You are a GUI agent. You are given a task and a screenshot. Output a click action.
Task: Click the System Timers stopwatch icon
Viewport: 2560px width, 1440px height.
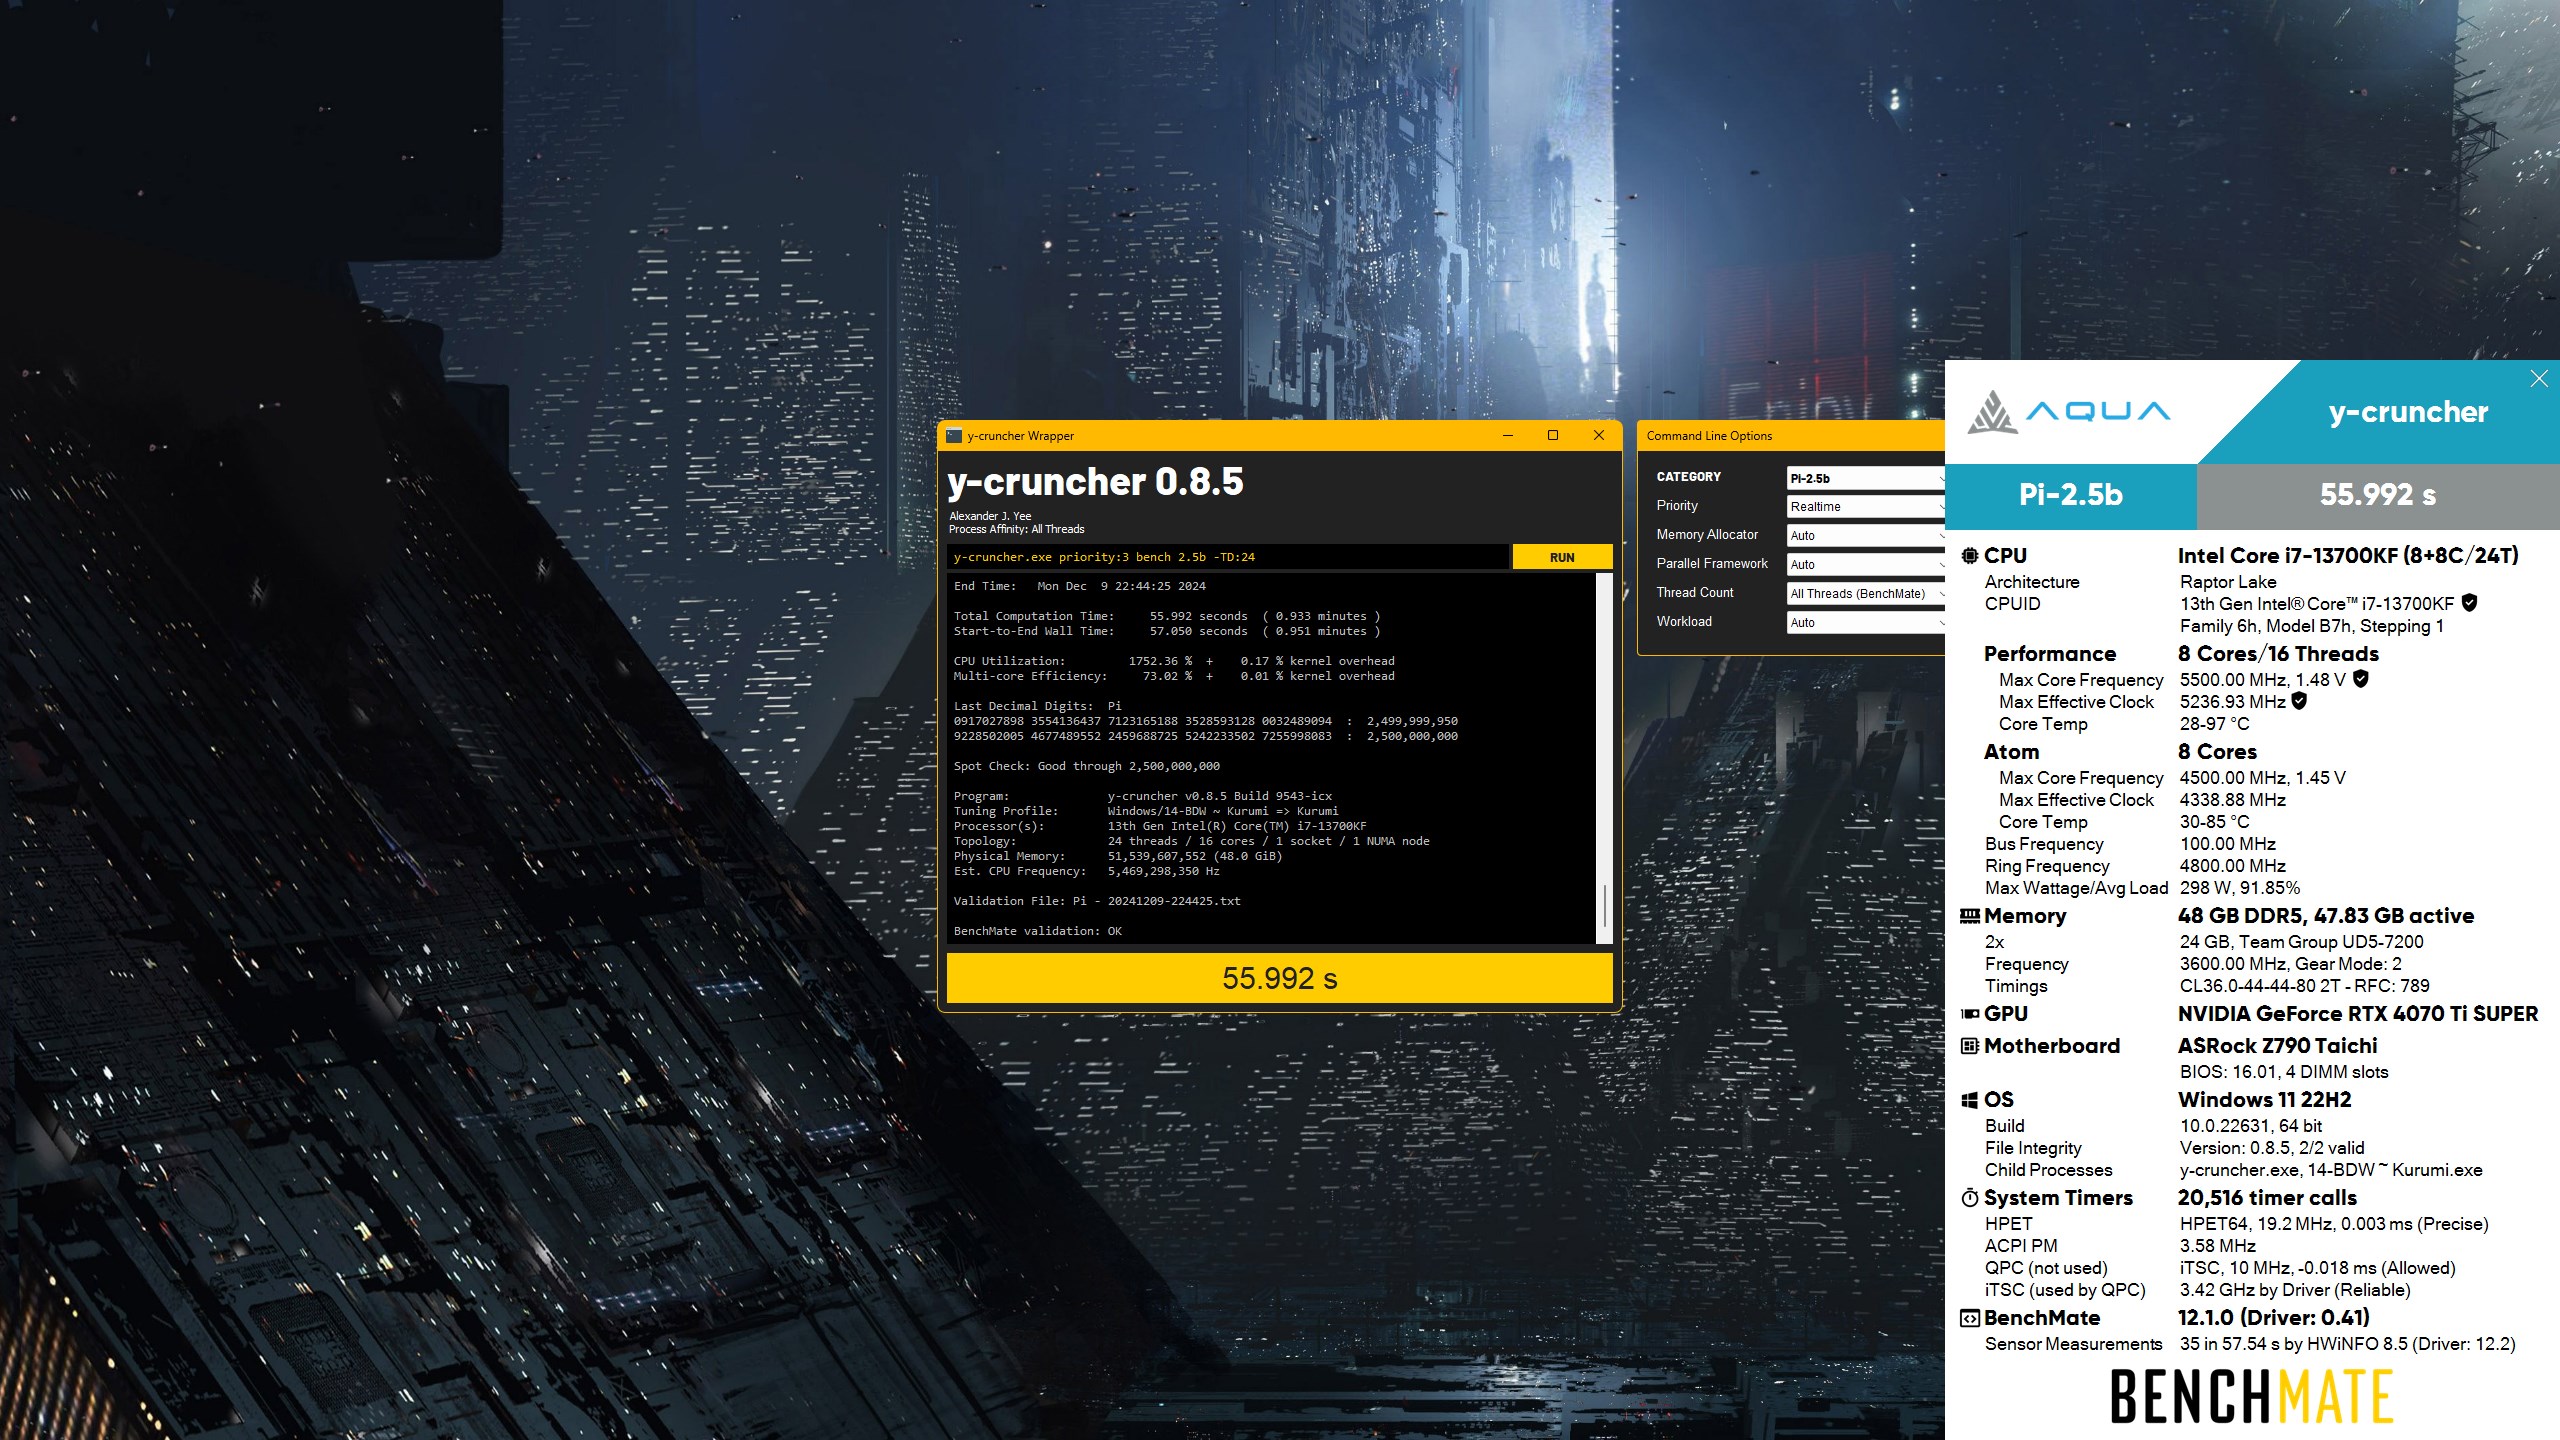point(1970,1198)
